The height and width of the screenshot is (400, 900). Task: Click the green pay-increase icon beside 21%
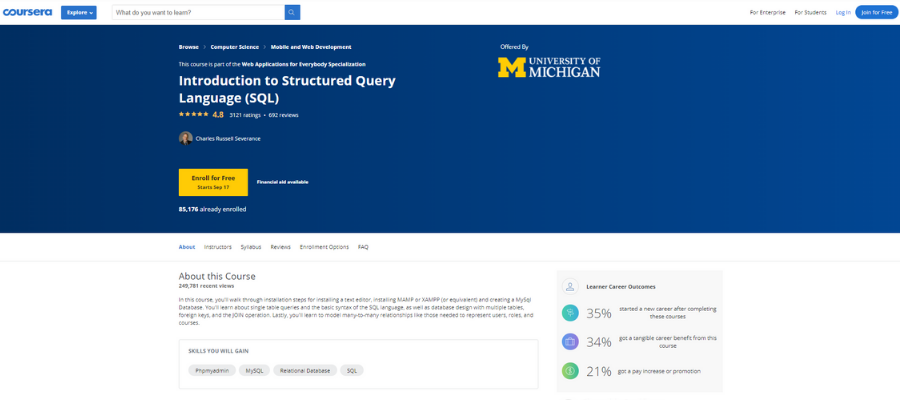click(x=570, y=371)
